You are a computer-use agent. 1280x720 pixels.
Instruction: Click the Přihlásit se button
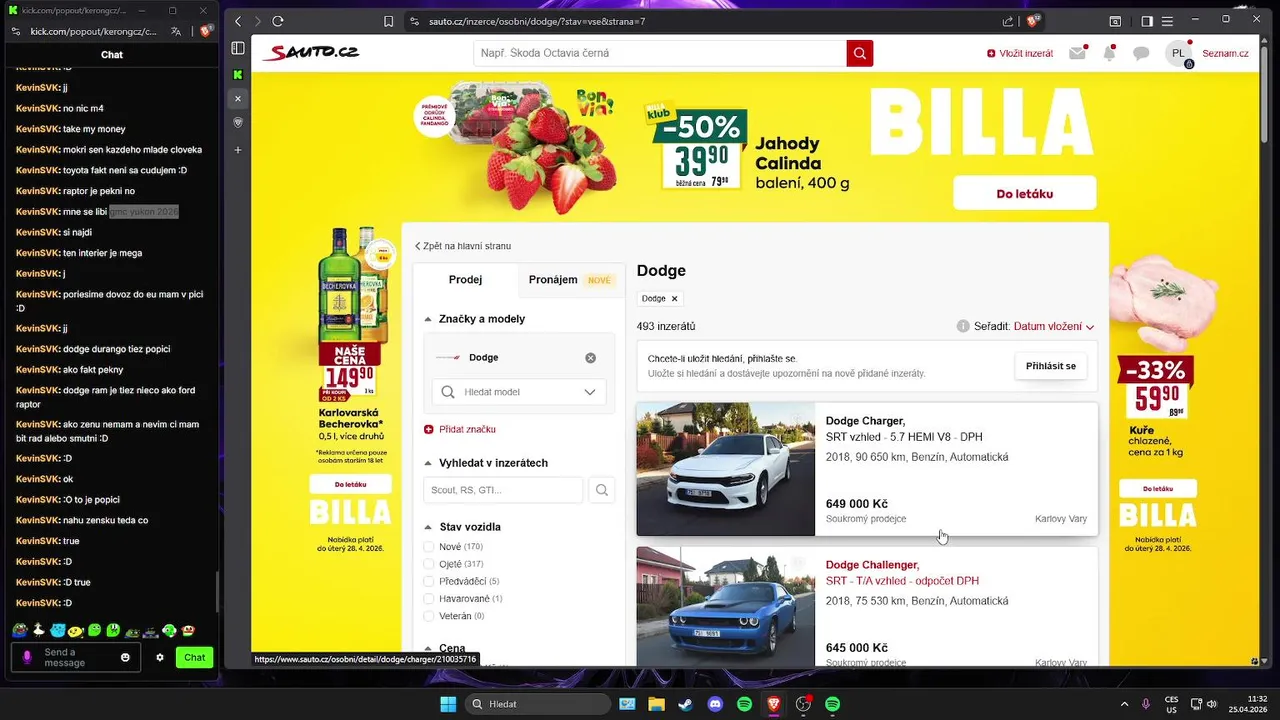click(1050, 366)
